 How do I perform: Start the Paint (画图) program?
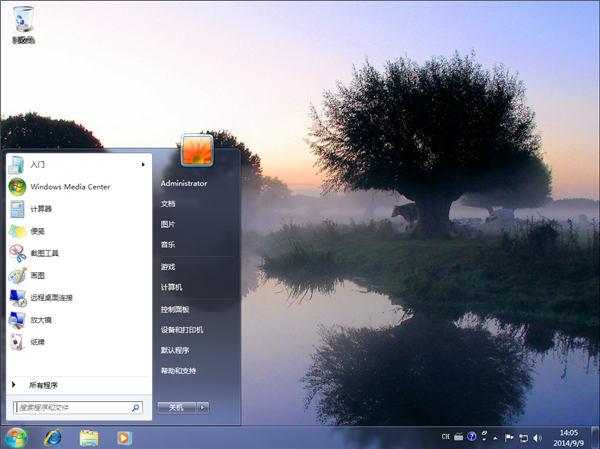[37, 275]
